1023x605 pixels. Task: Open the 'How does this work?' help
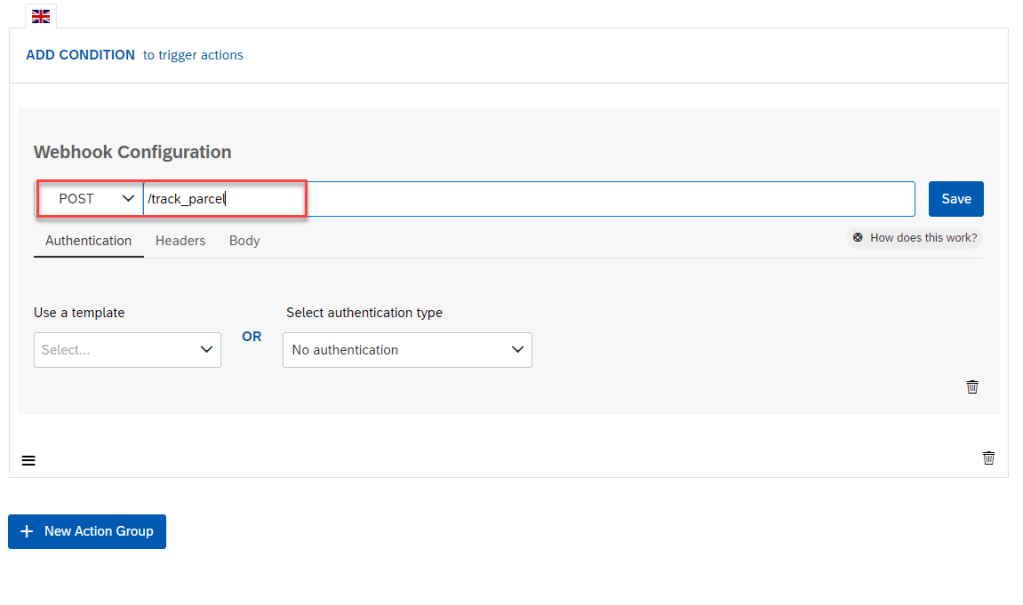pos(923,238)
